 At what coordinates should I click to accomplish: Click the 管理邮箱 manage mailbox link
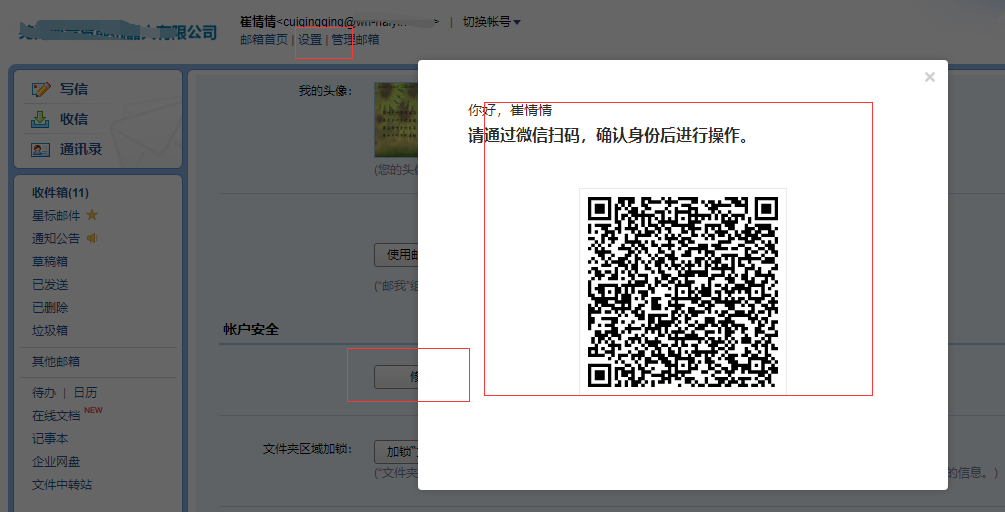point(355,40)
